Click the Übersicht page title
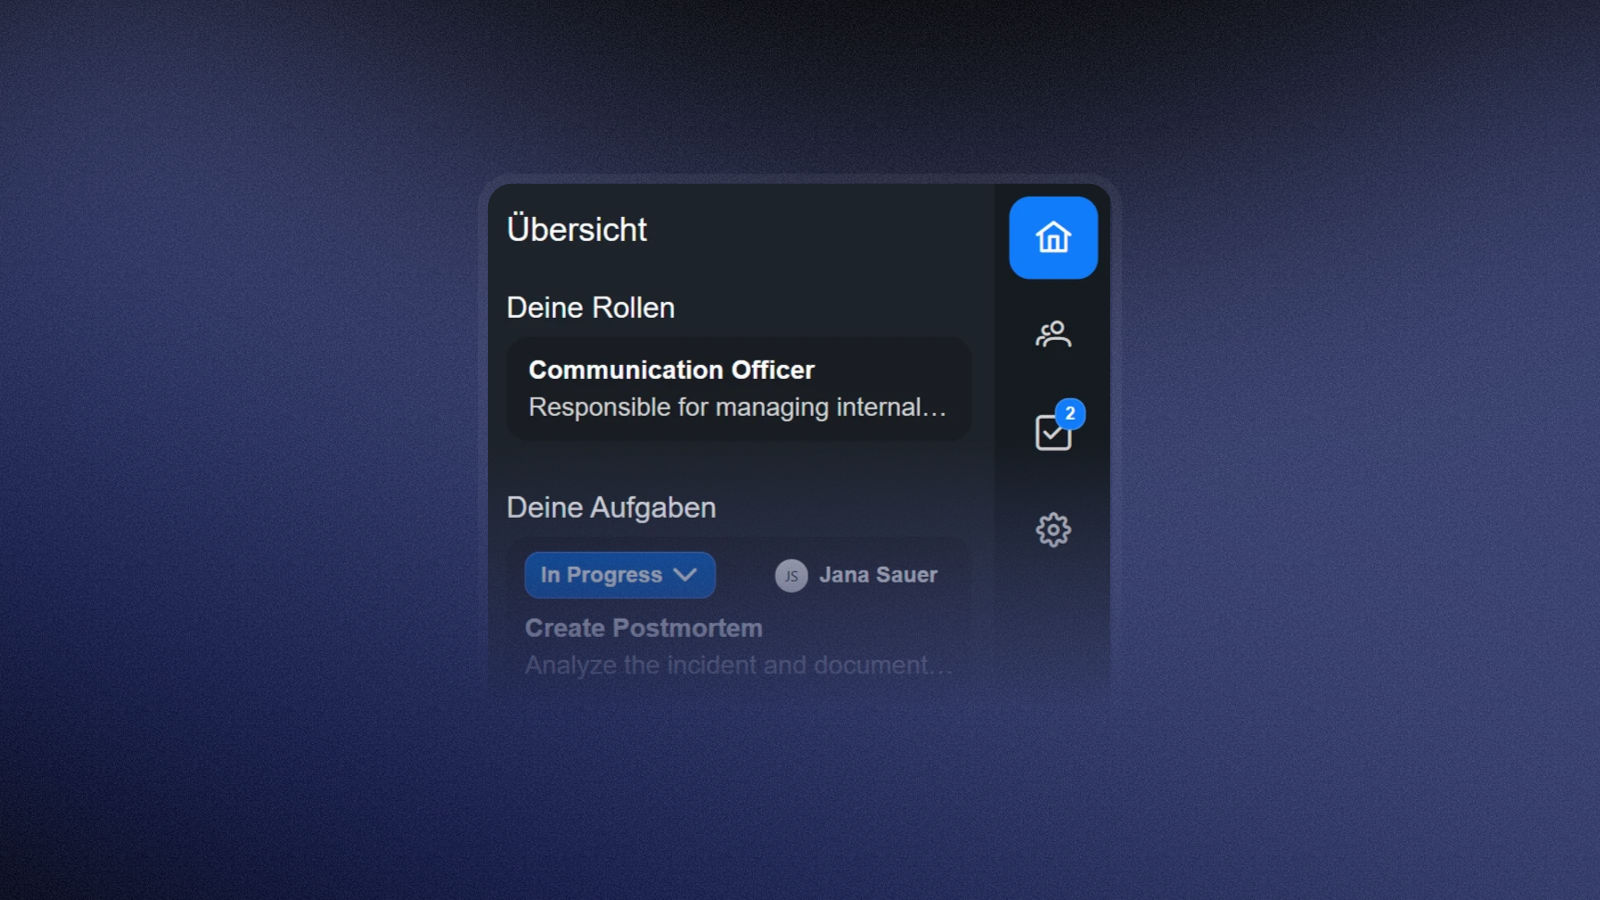Screen dimensions: 1600x900 click(x=577, y=229)
